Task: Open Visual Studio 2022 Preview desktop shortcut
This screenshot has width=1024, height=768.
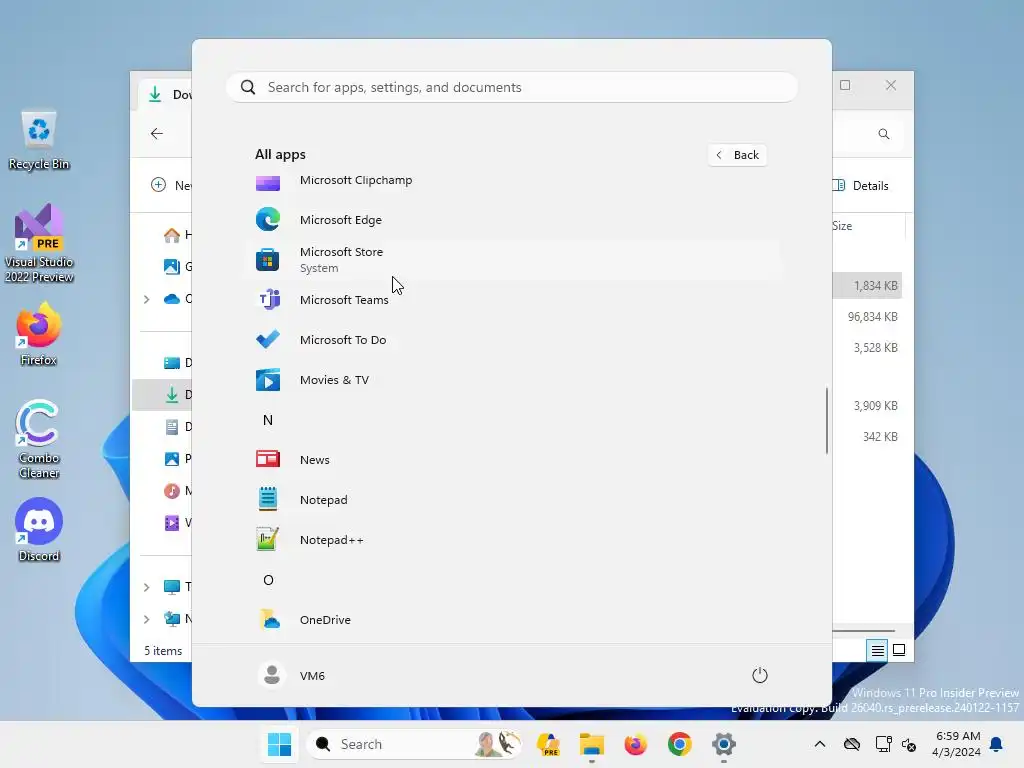Action: 39,244
